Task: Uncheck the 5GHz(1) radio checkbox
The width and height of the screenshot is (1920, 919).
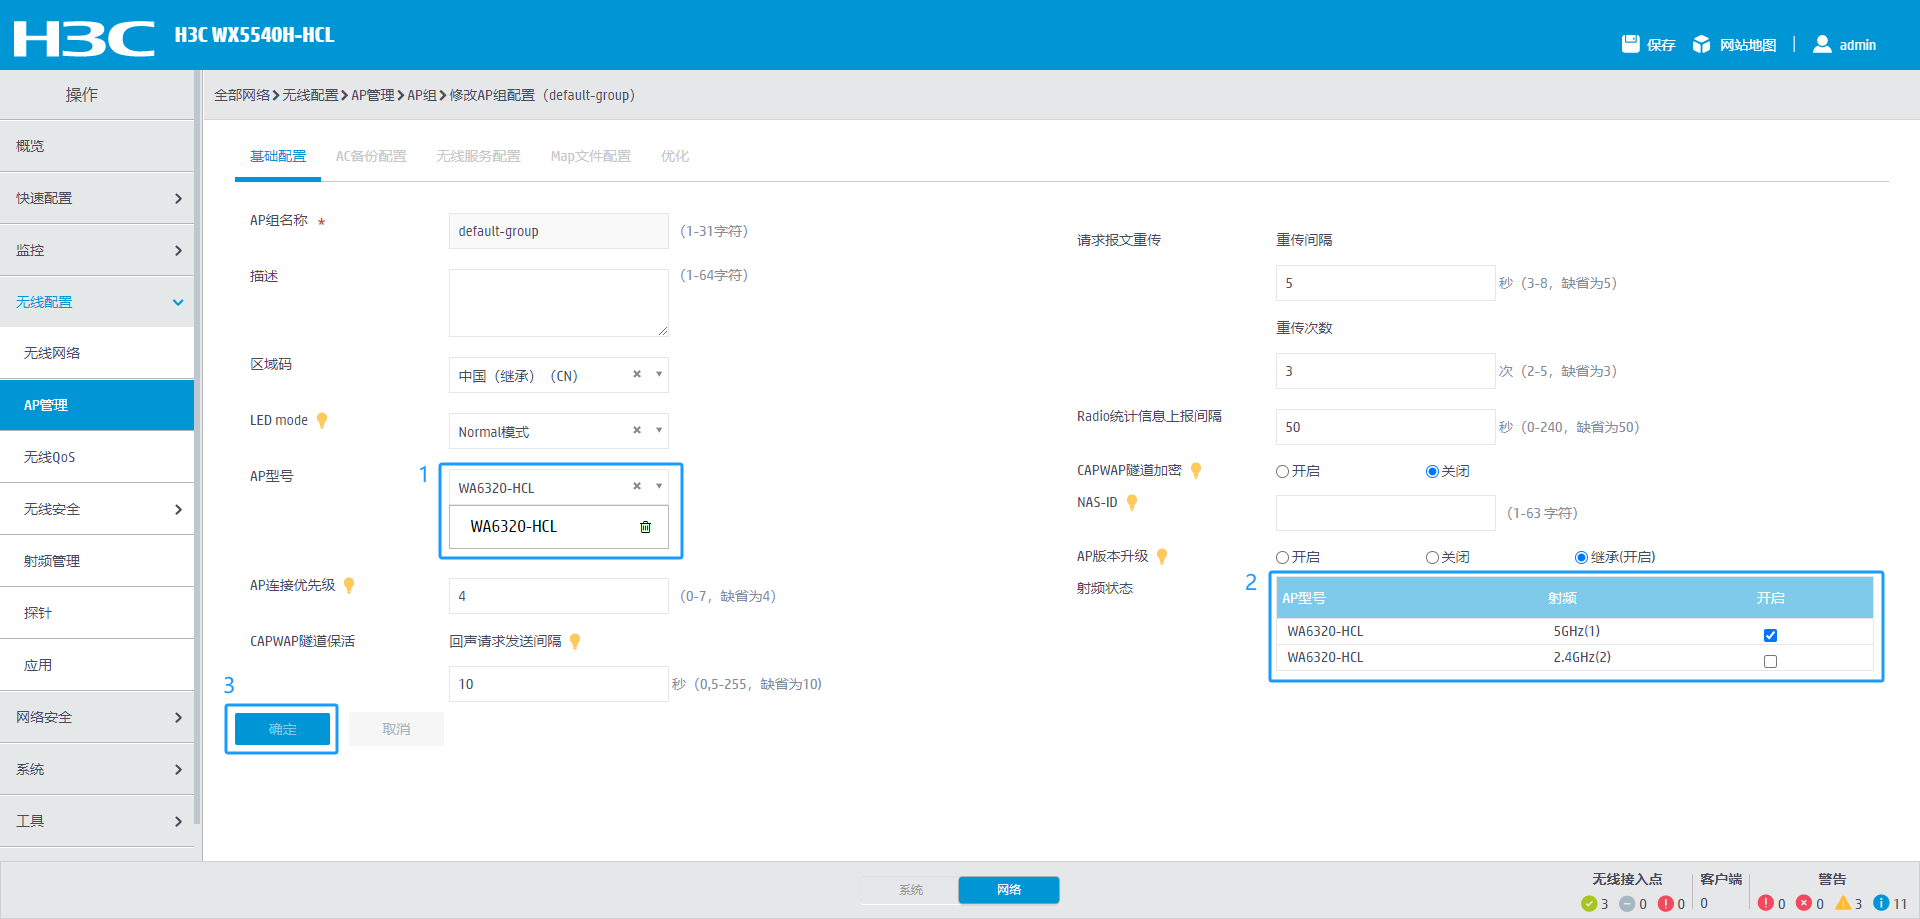Action: coord(1770,635)
